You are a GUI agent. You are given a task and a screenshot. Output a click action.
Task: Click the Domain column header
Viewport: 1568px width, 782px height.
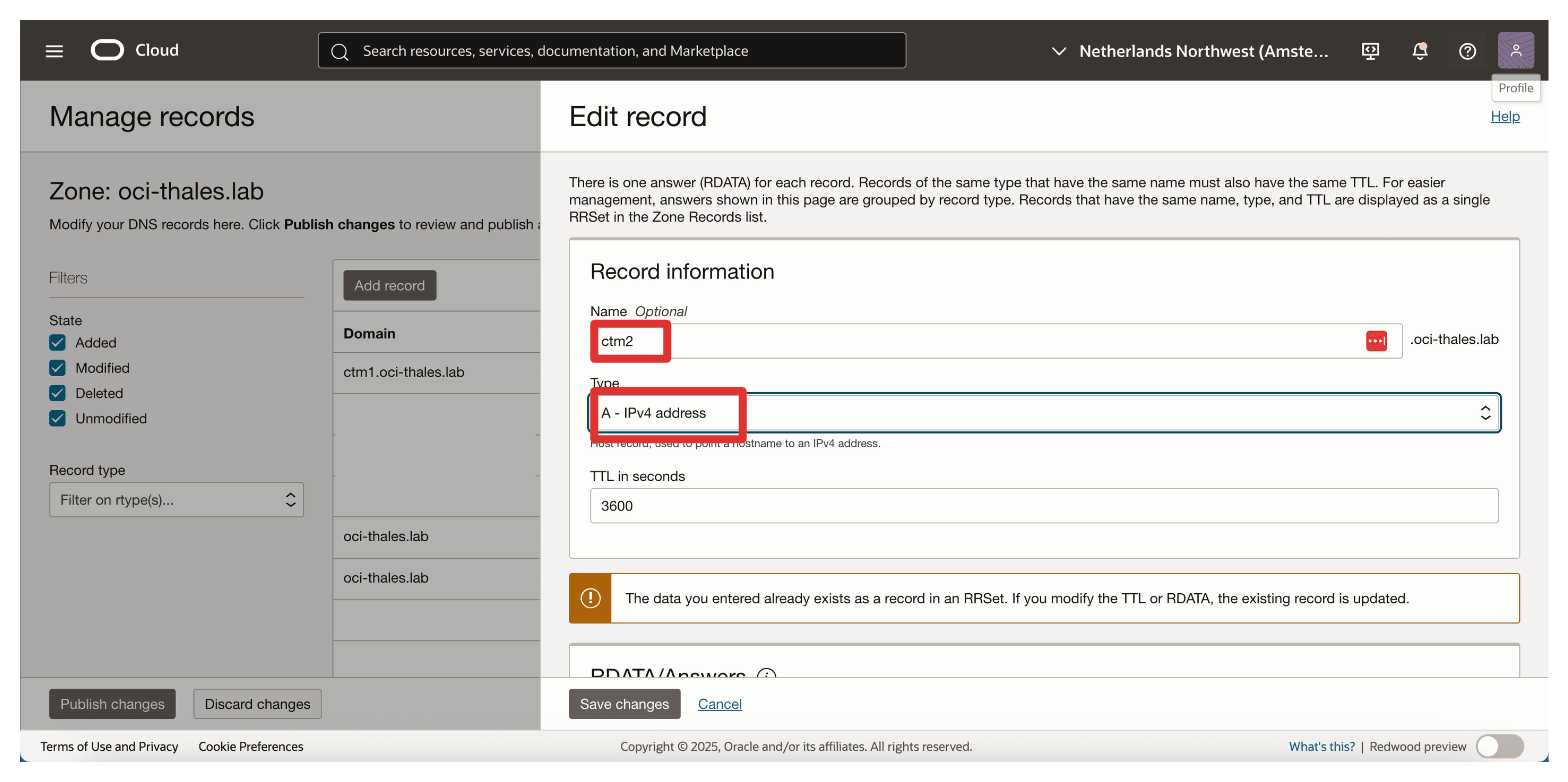[370, 333]
